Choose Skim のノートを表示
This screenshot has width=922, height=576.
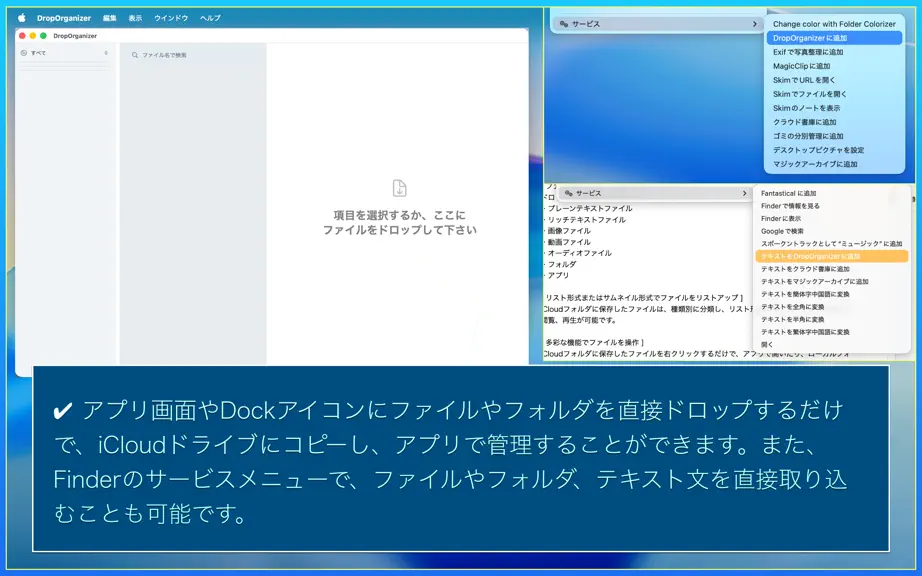834,108
